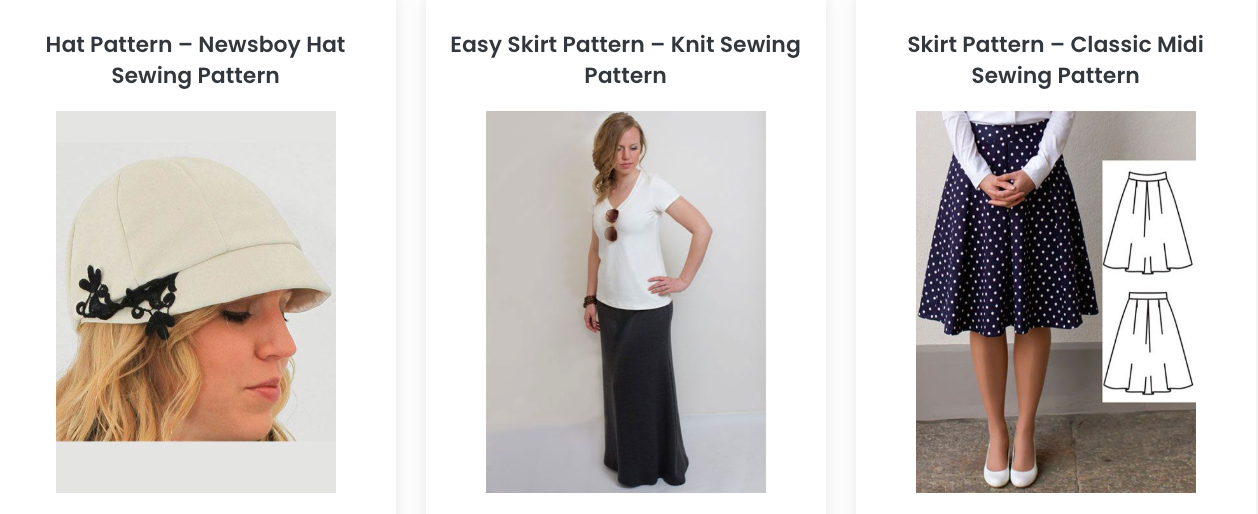Open the Newsboy Hat Sewing Pattern title link
1258x514 pixels.
coord(196,60)
